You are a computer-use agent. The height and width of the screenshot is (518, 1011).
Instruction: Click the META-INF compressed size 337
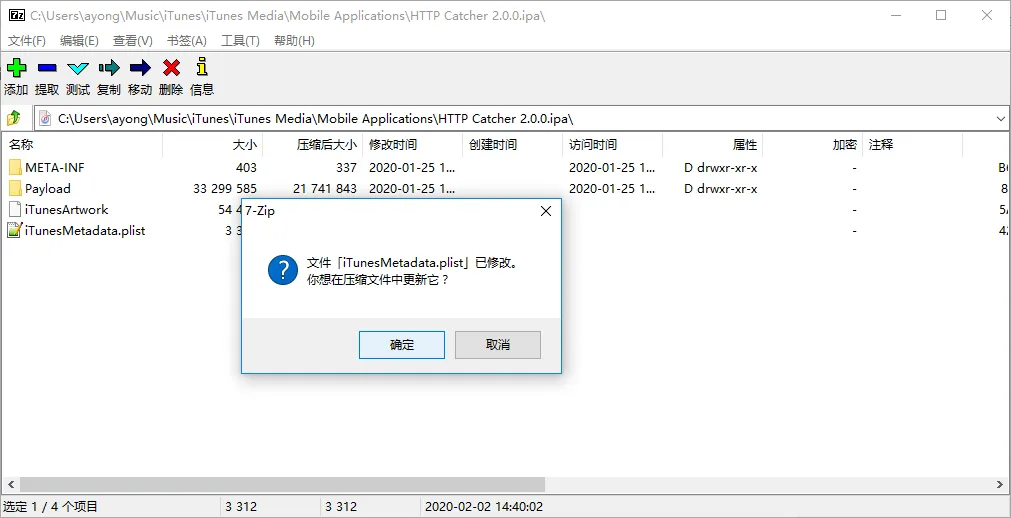click(346, 168)
